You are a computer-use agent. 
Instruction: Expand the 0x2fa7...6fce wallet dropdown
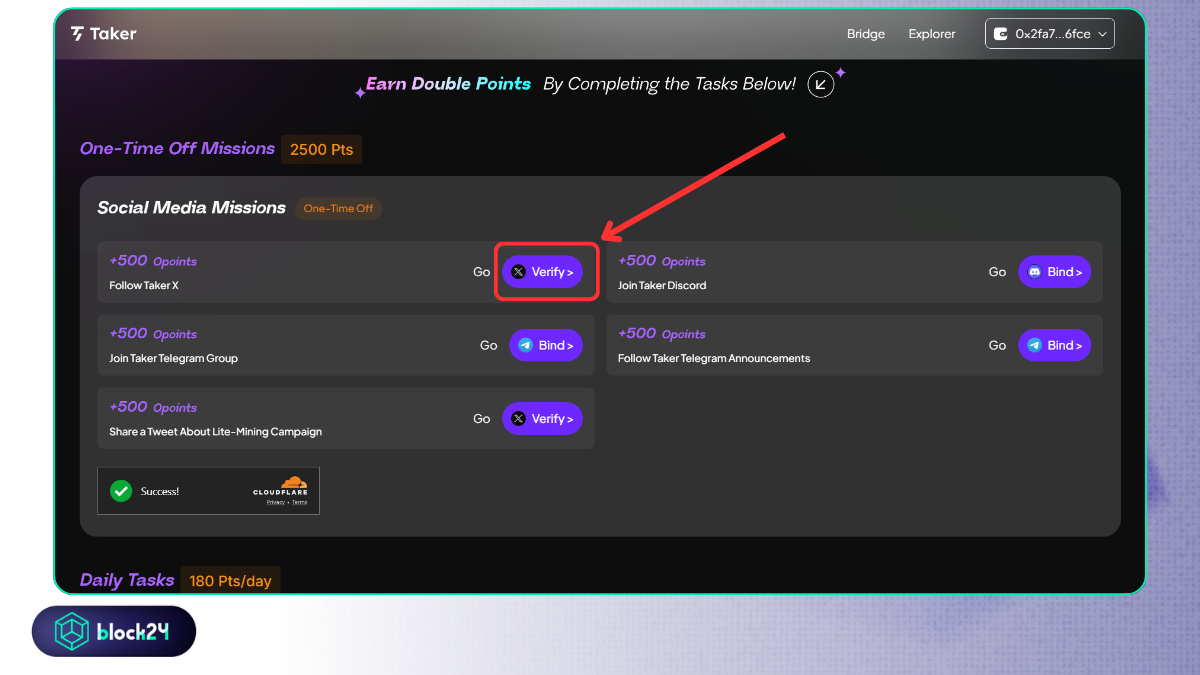coord(1050,34)
